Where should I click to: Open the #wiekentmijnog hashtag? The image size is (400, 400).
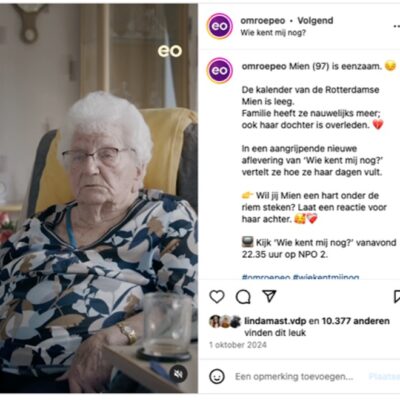[x=326, y=277]
